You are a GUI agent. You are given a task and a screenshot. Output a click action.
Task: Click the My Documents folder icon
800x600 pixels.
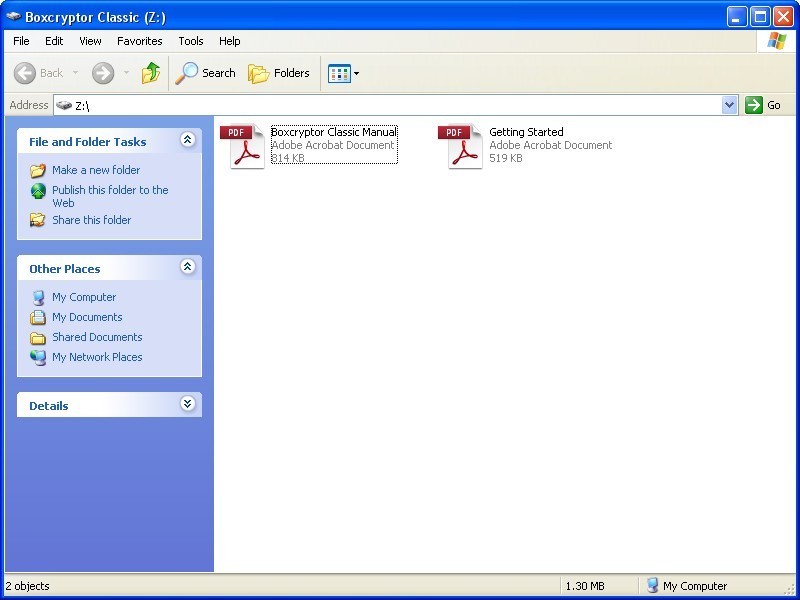point(38,317)
